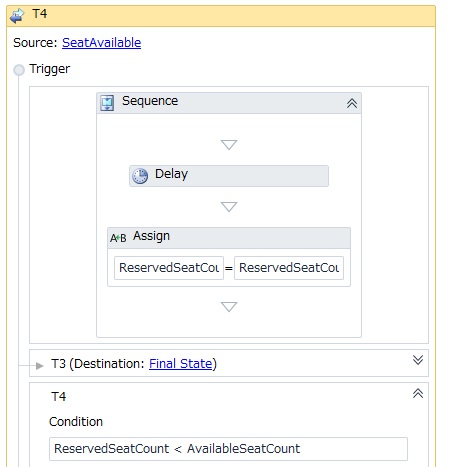The image size is (455, 467).
Task: Collapse the T4 transition section
Action: pos(418,393)
